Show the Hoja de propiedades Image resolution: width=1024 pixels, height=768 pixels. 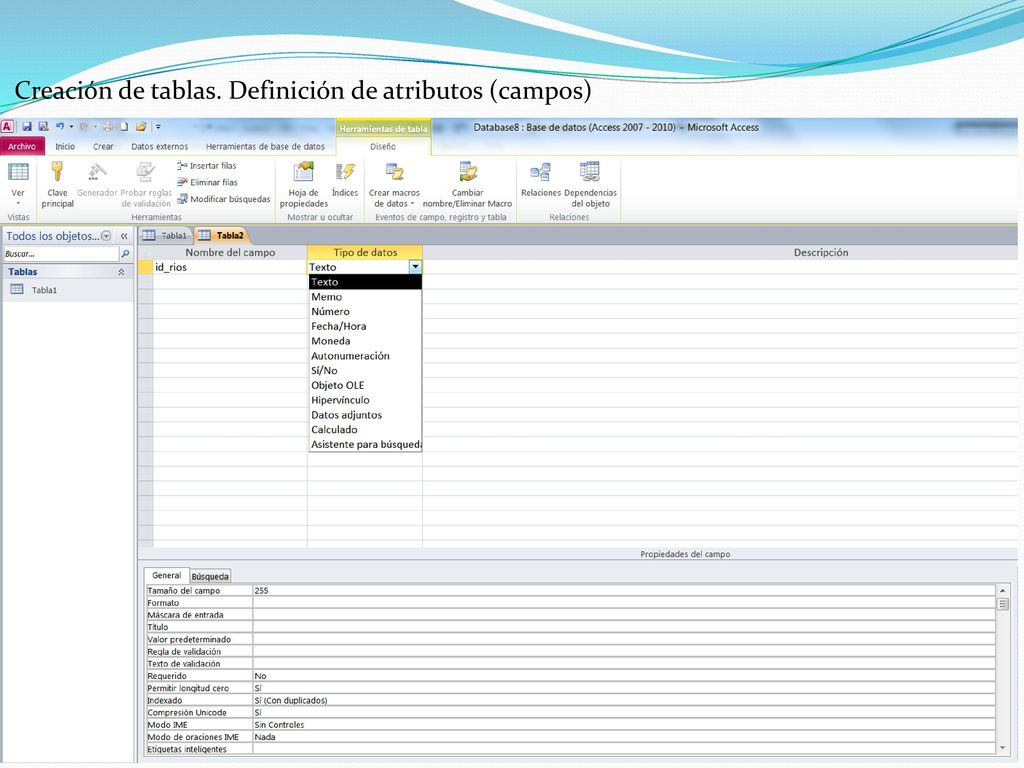pos(304,185)
